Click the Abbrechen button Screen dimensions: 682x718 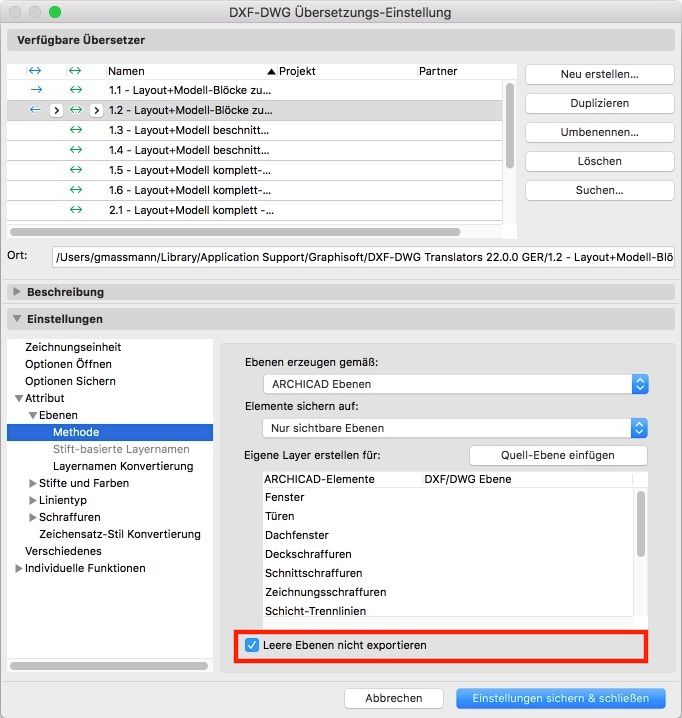(x=393, y=698)
